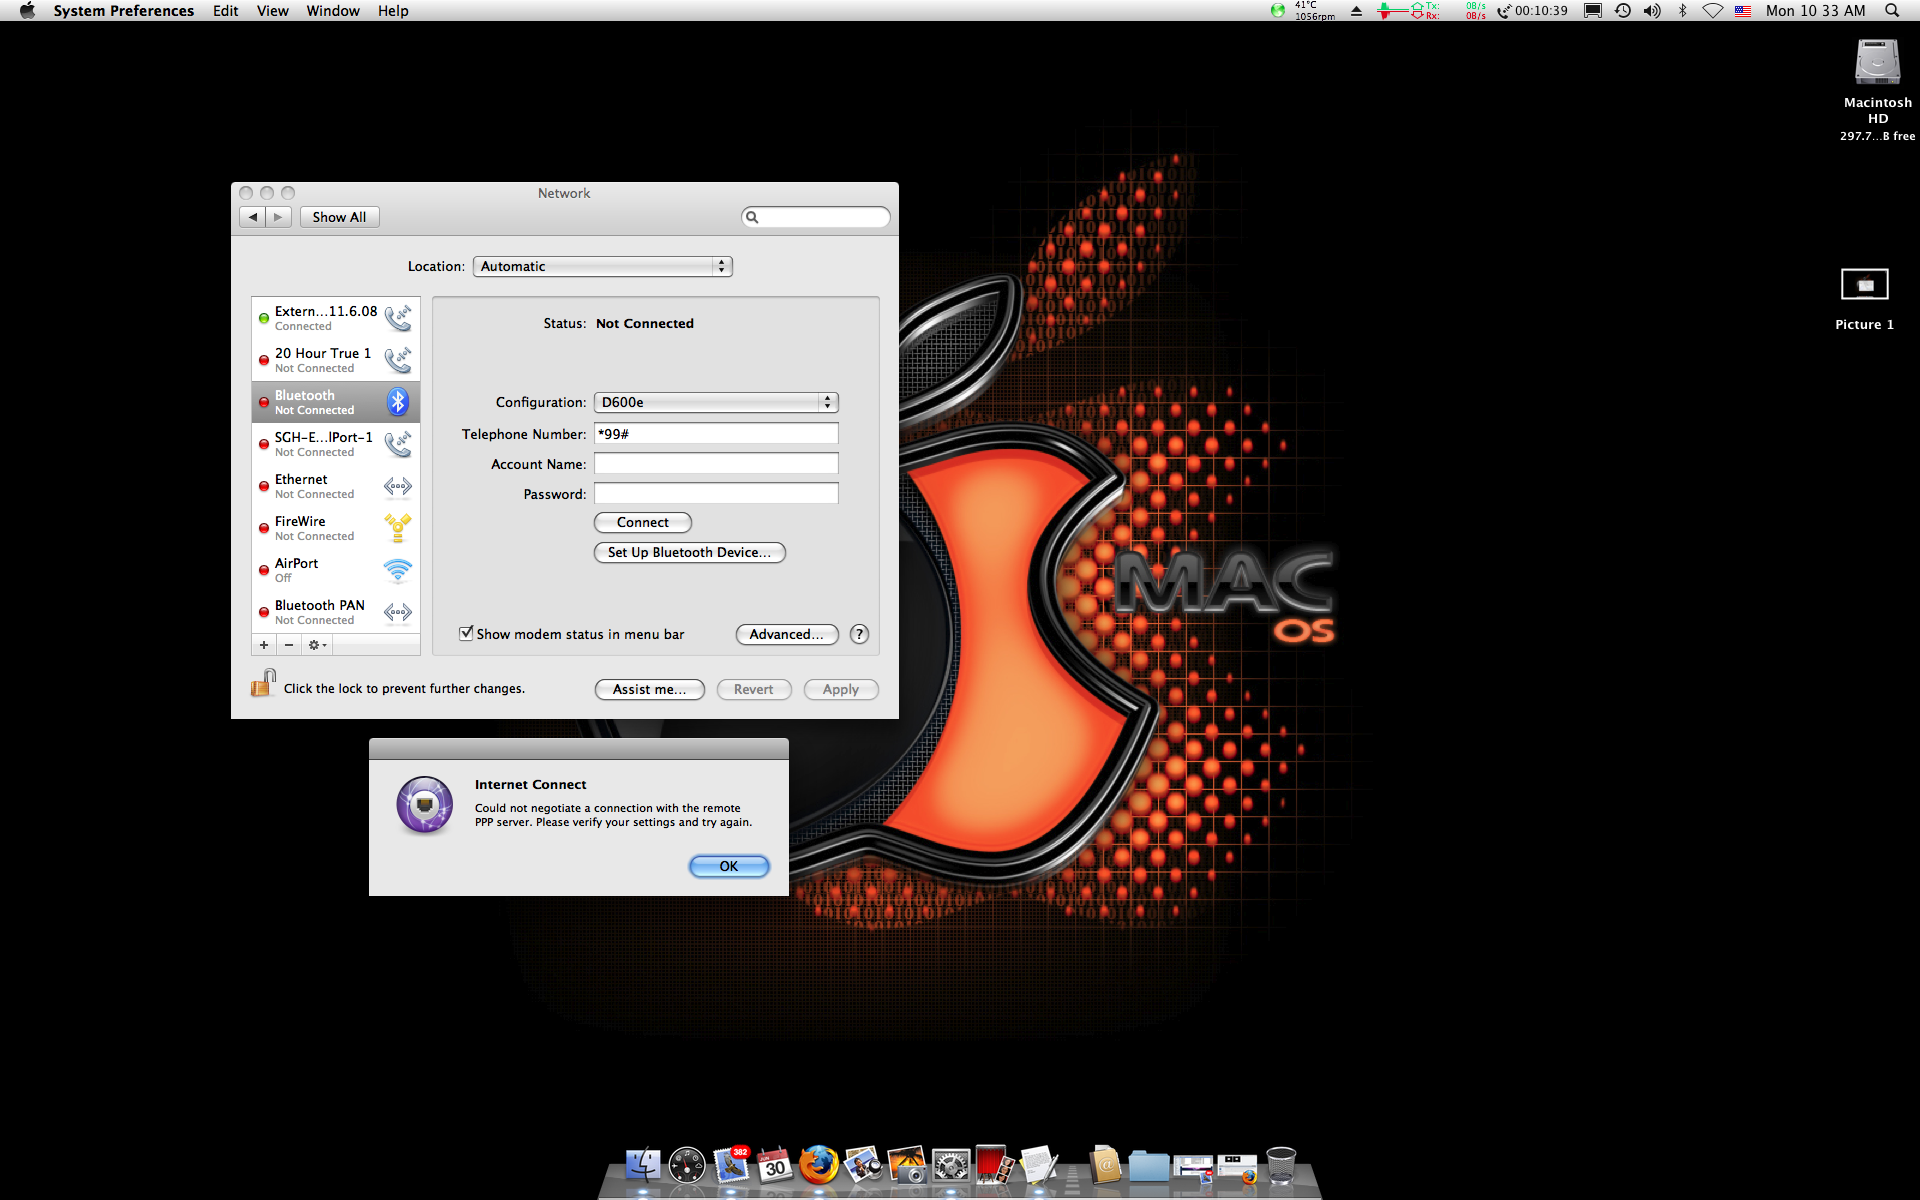The width and height of the screenshot is (1920, 1200).
Task: Open the Configuration D600e dropdown
Action: tap(716, 402)
